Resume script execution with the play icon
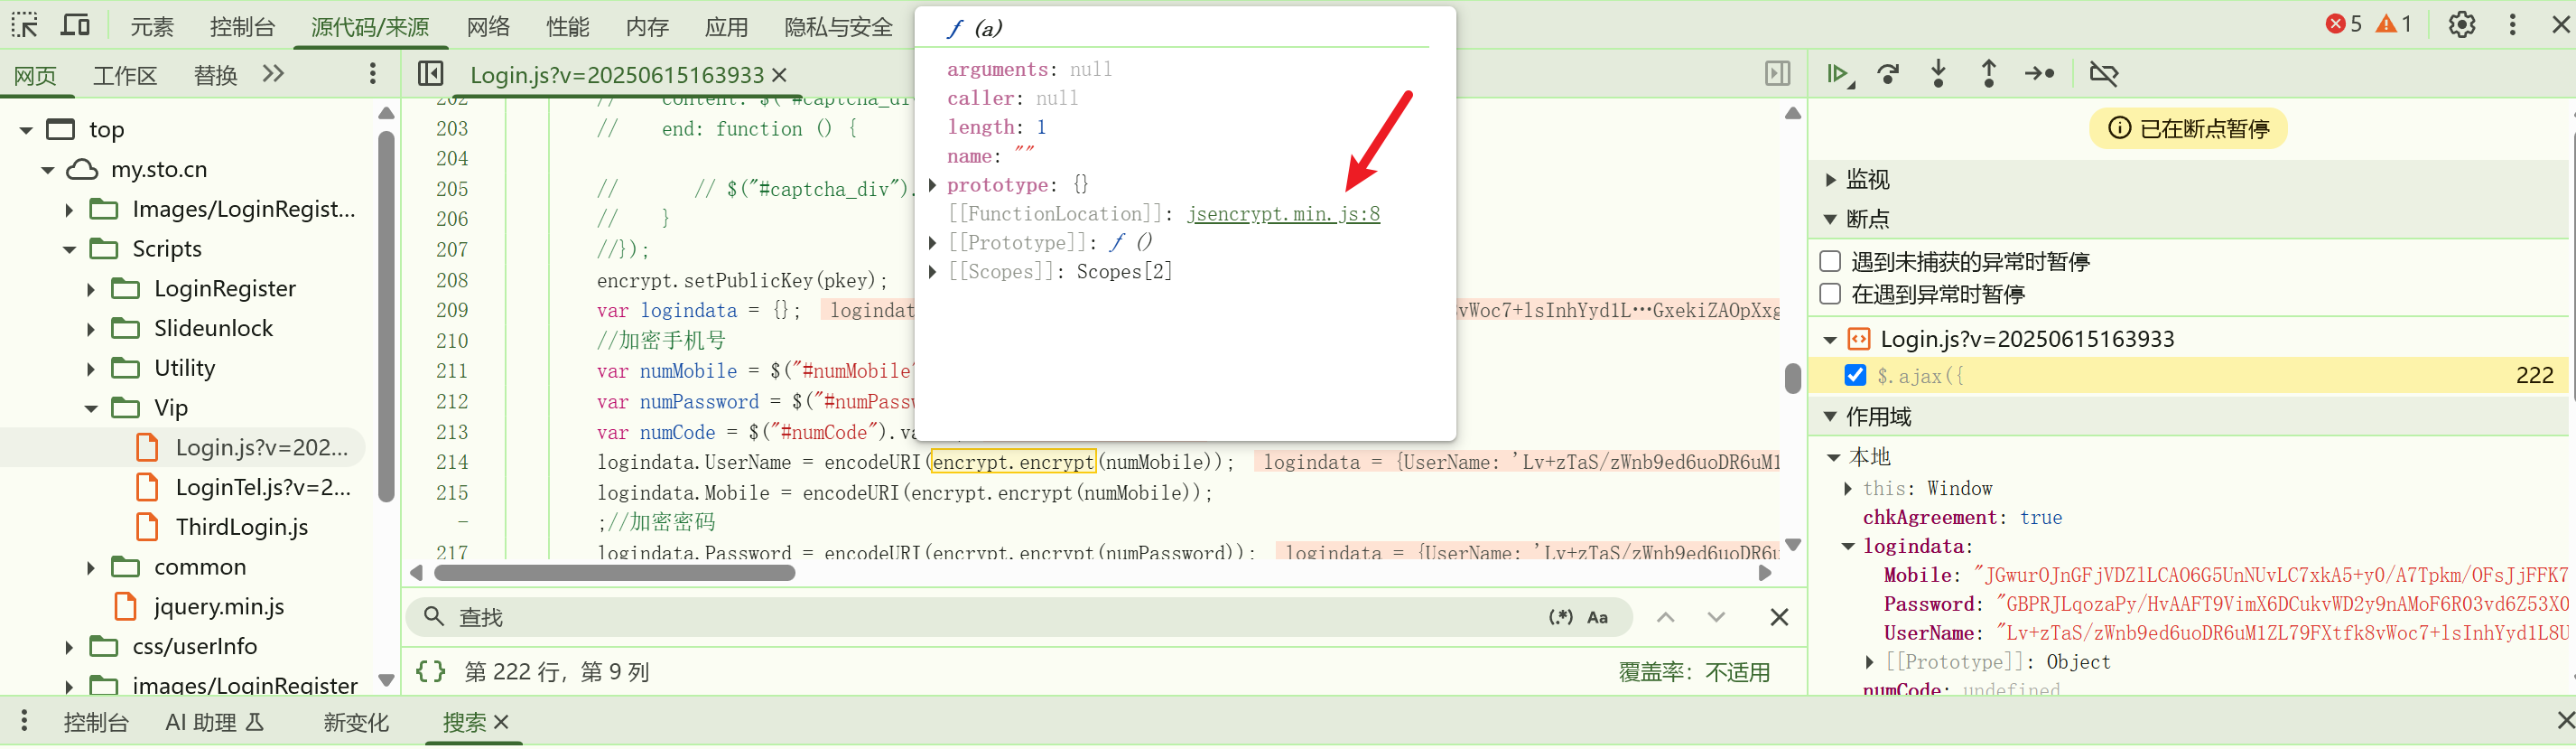The width and height of the screenshot is (2576, 749). [x=1837, y=74]
